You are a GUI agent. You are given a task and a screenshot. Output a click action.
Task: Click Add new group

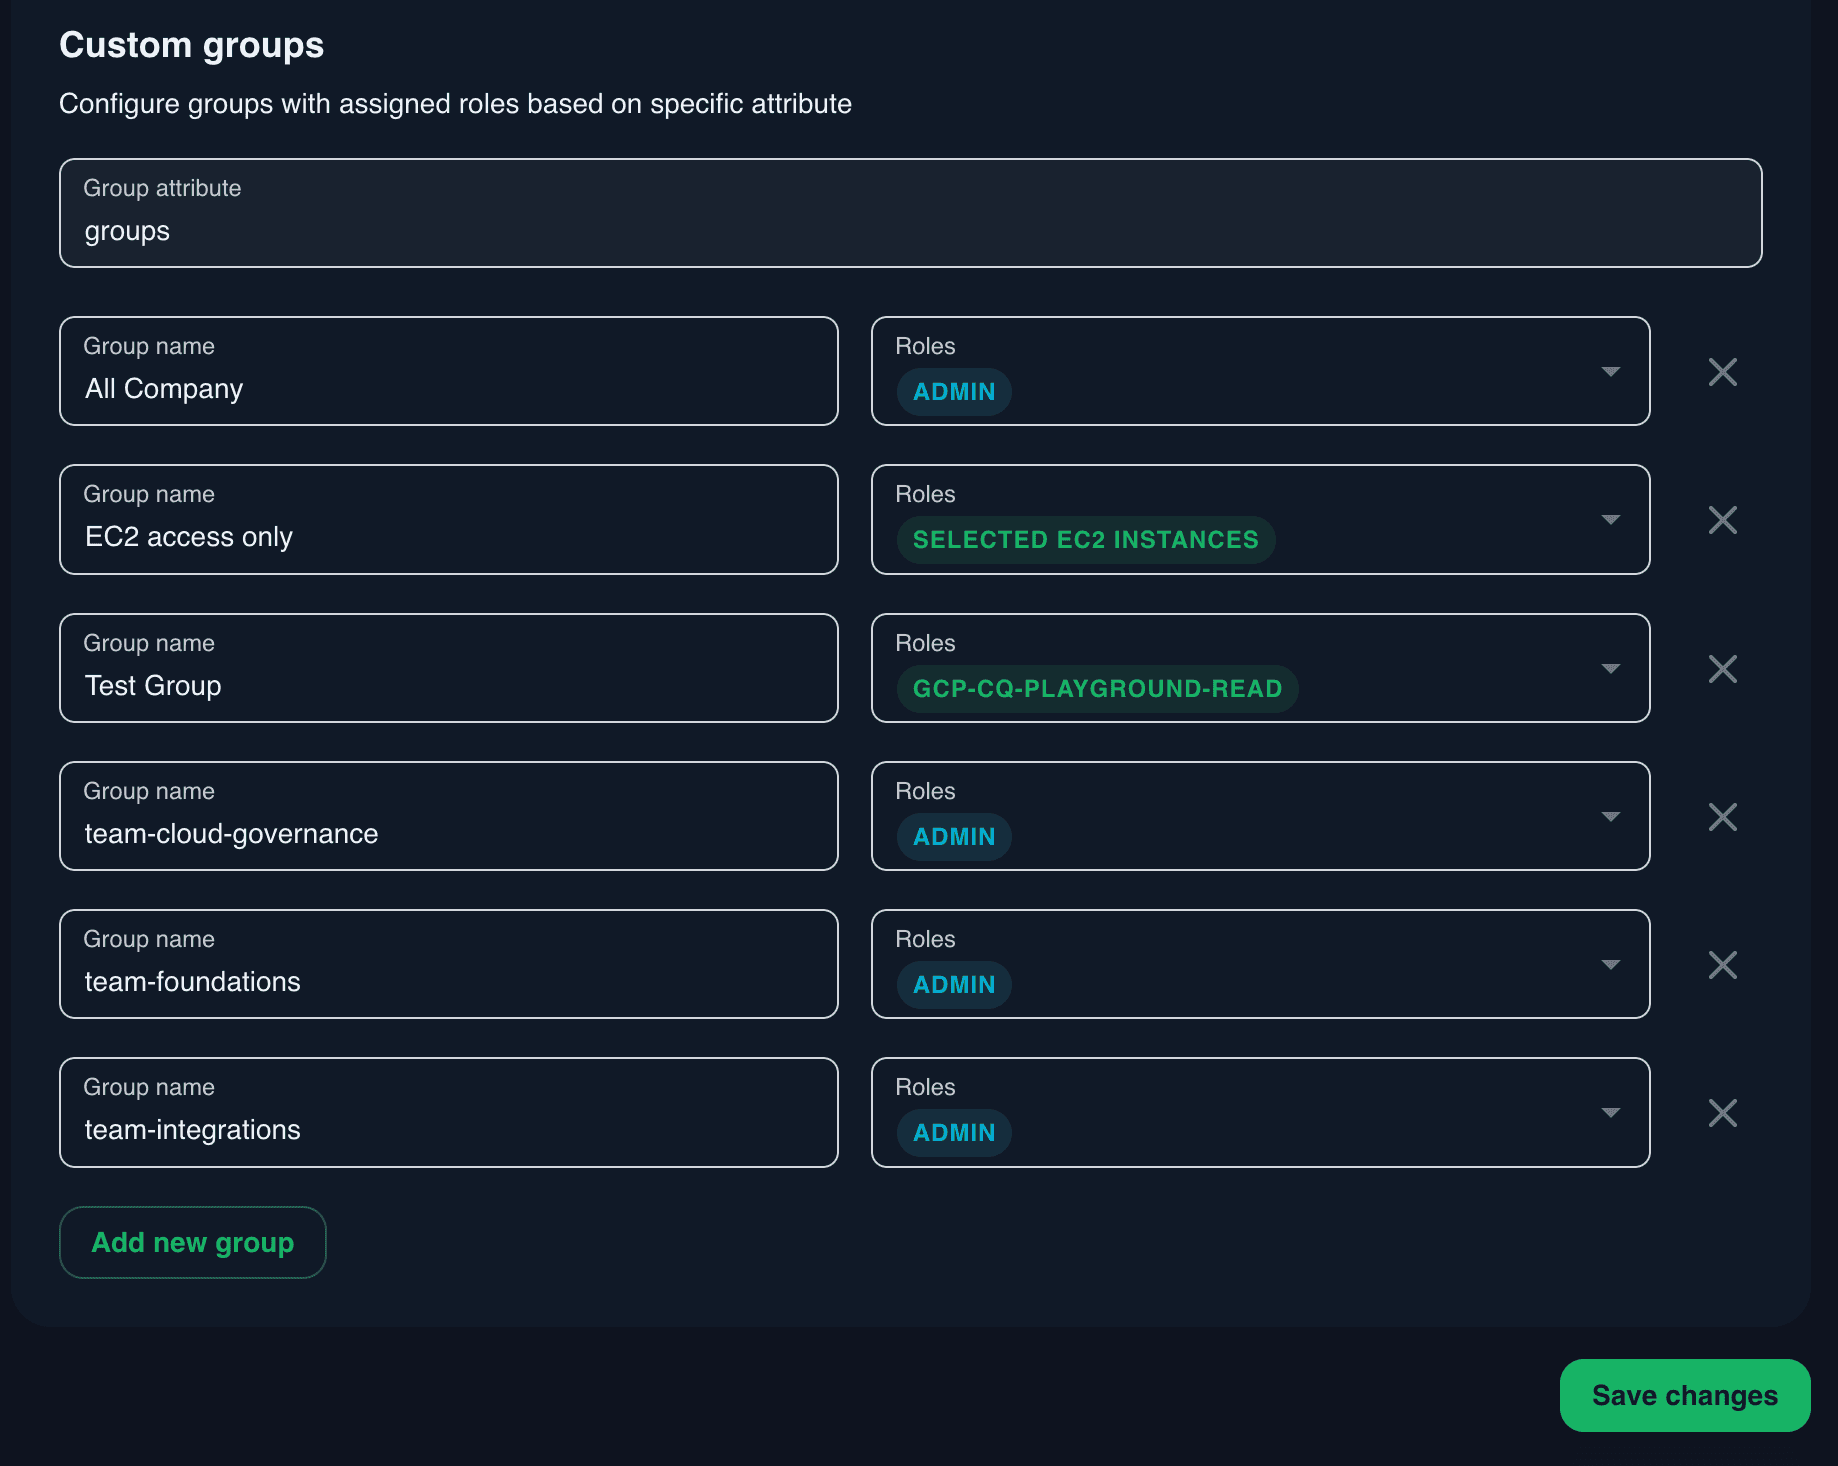click(192, 1242)
